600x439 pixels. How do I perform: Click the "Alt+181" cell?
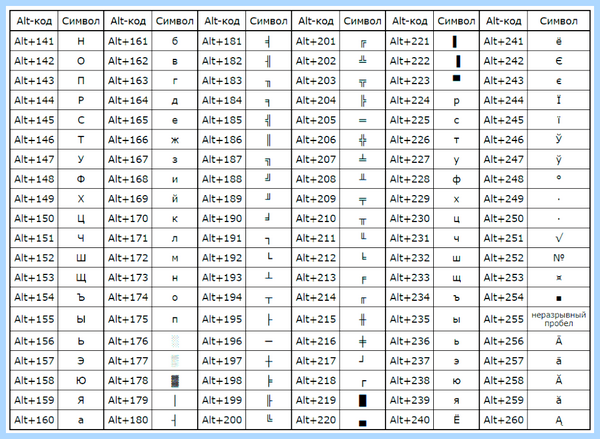tap(222, 41)
